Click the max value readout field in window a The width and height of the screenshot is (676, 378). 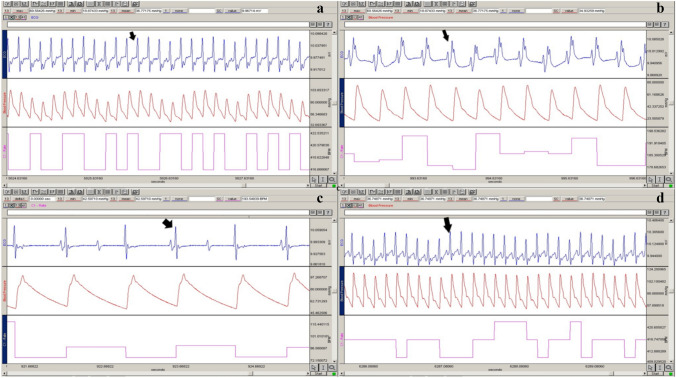[42, 10]
